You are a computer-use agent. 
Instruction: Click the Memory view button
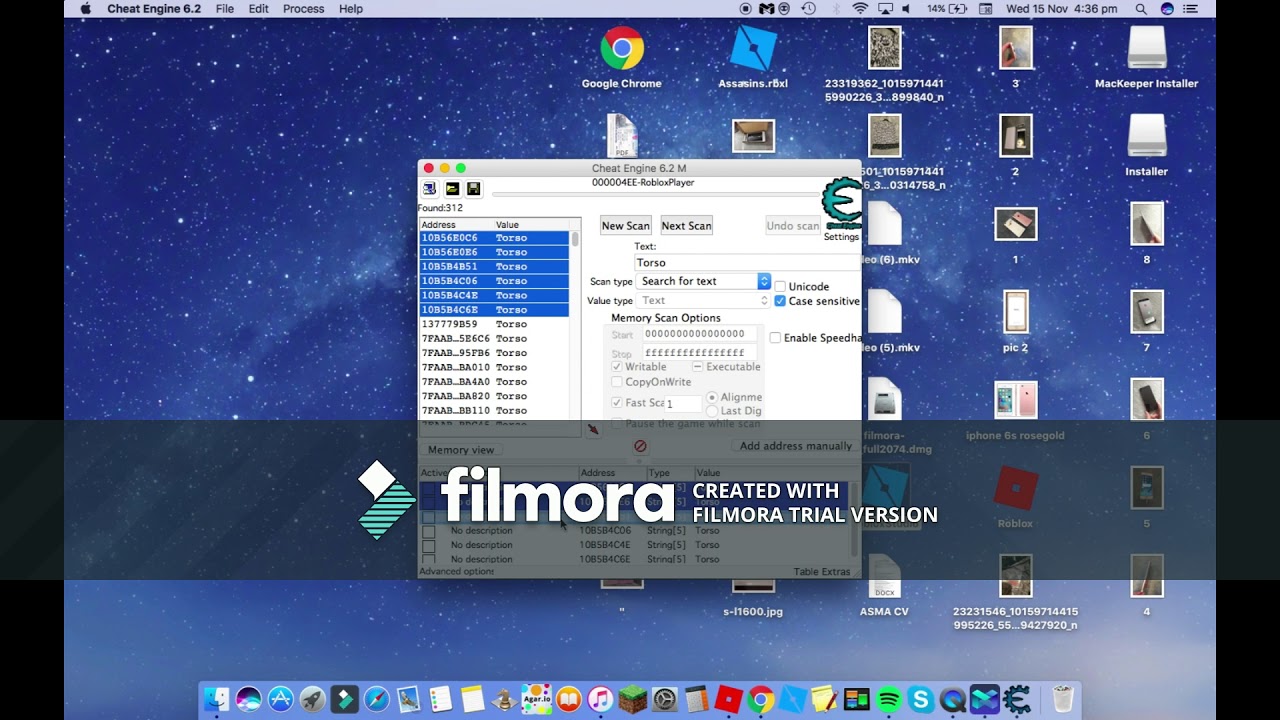click(x=461, y=450)
